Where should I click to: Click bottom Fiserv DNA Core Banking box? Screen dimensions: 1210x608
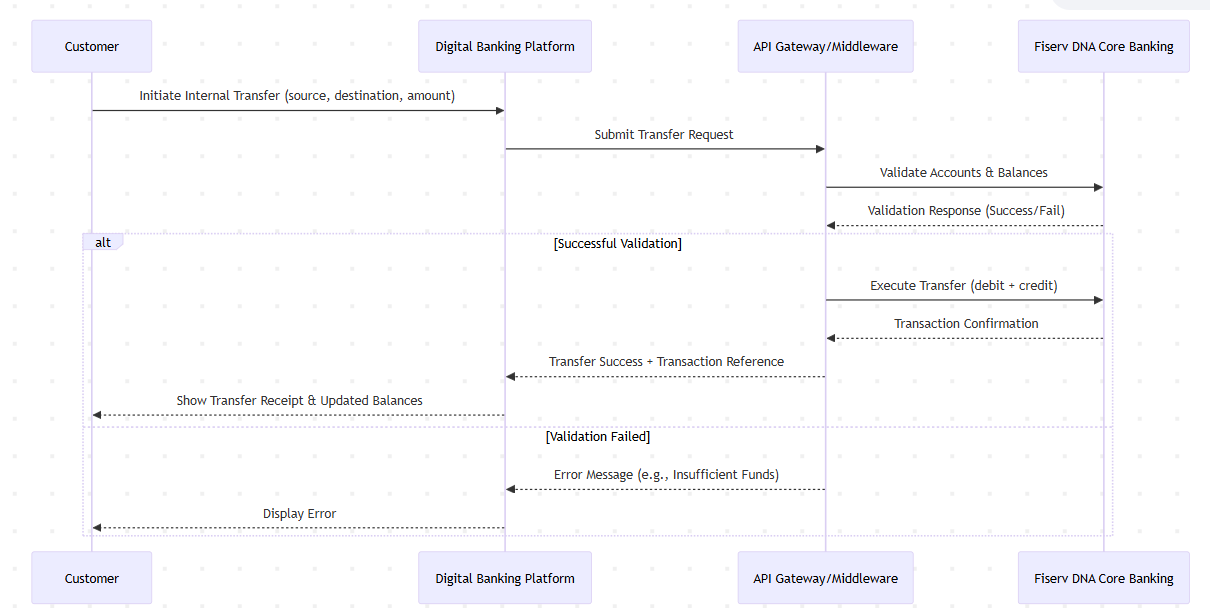pos(1103,578)
